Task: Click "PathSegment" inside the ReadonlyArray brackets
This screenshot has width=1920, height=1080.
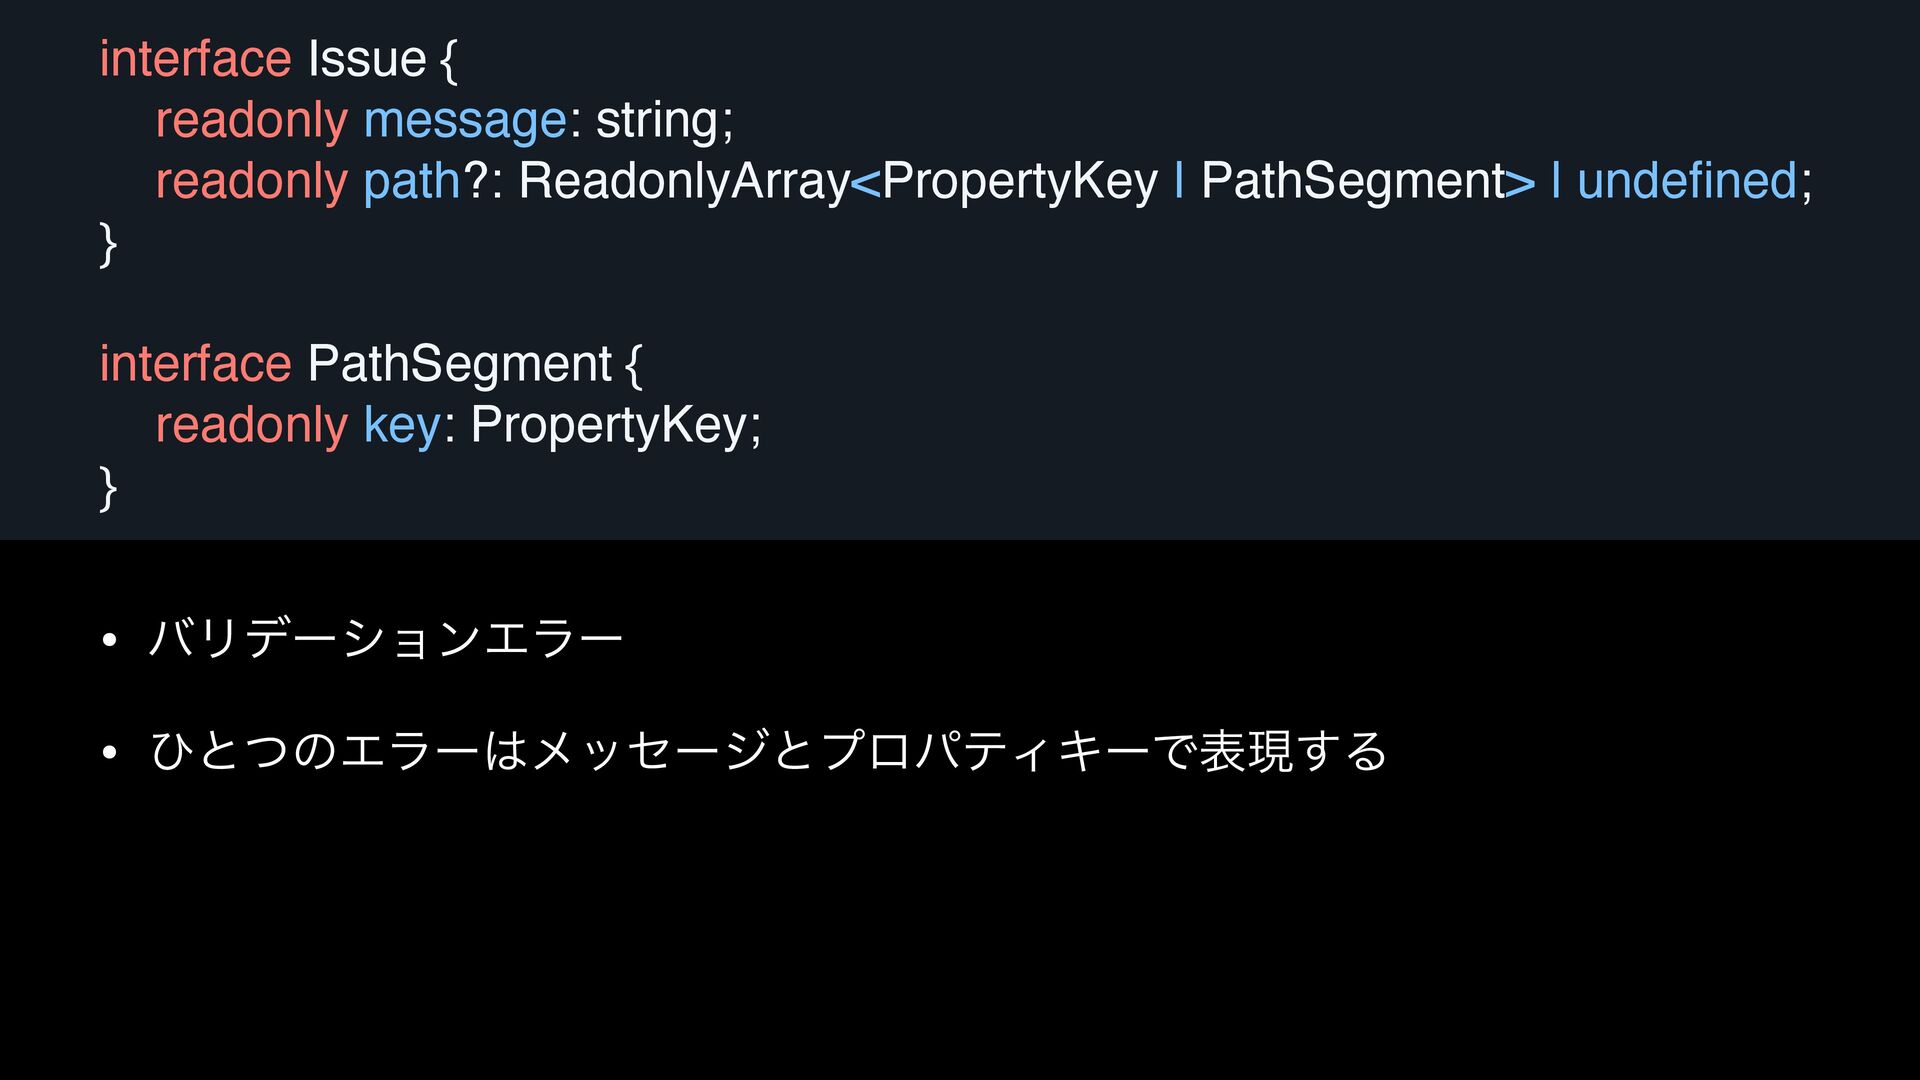Action: [1353, 182]
